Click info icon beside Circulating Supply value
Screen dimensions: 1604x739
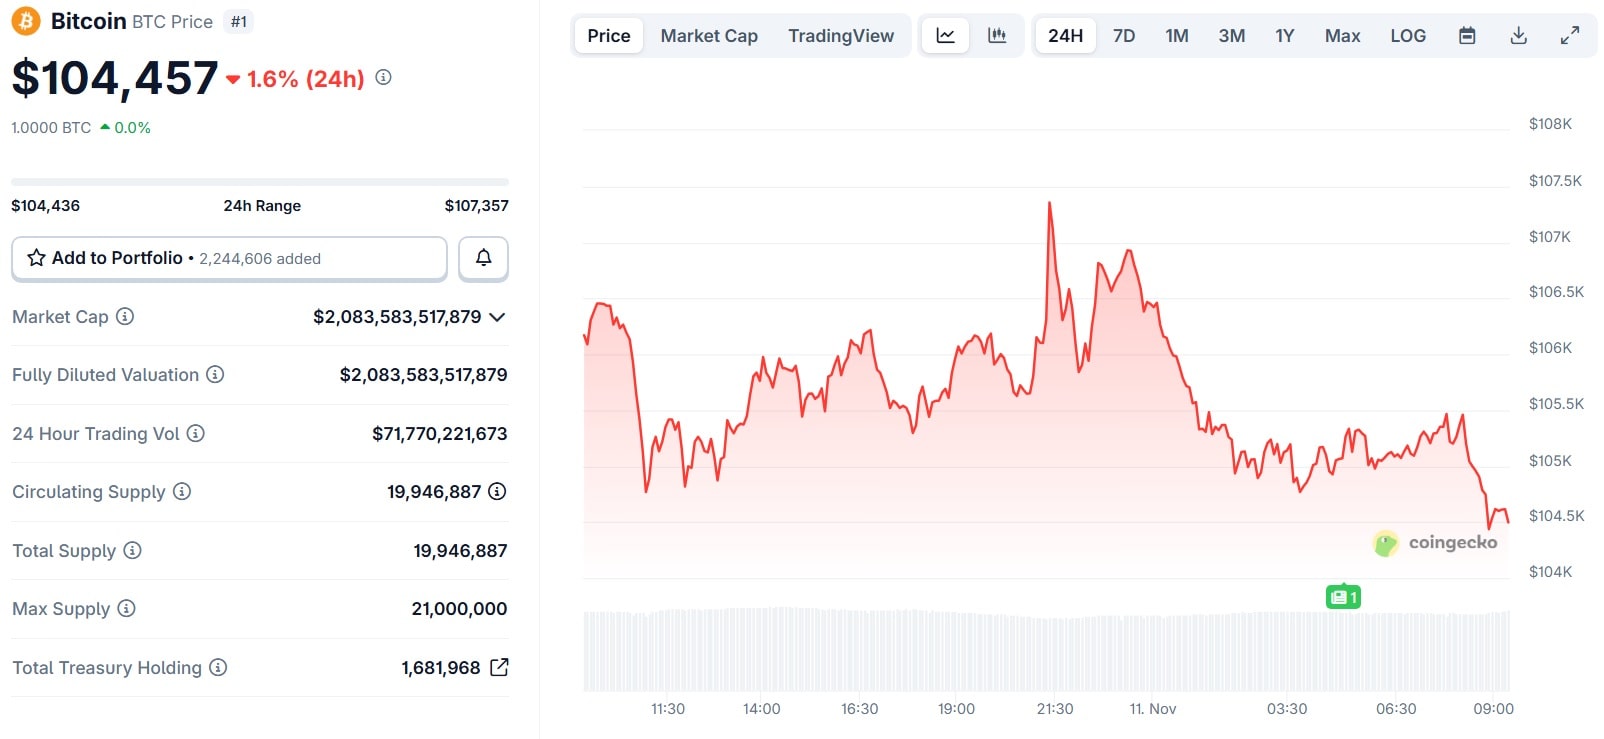point(497,491)
